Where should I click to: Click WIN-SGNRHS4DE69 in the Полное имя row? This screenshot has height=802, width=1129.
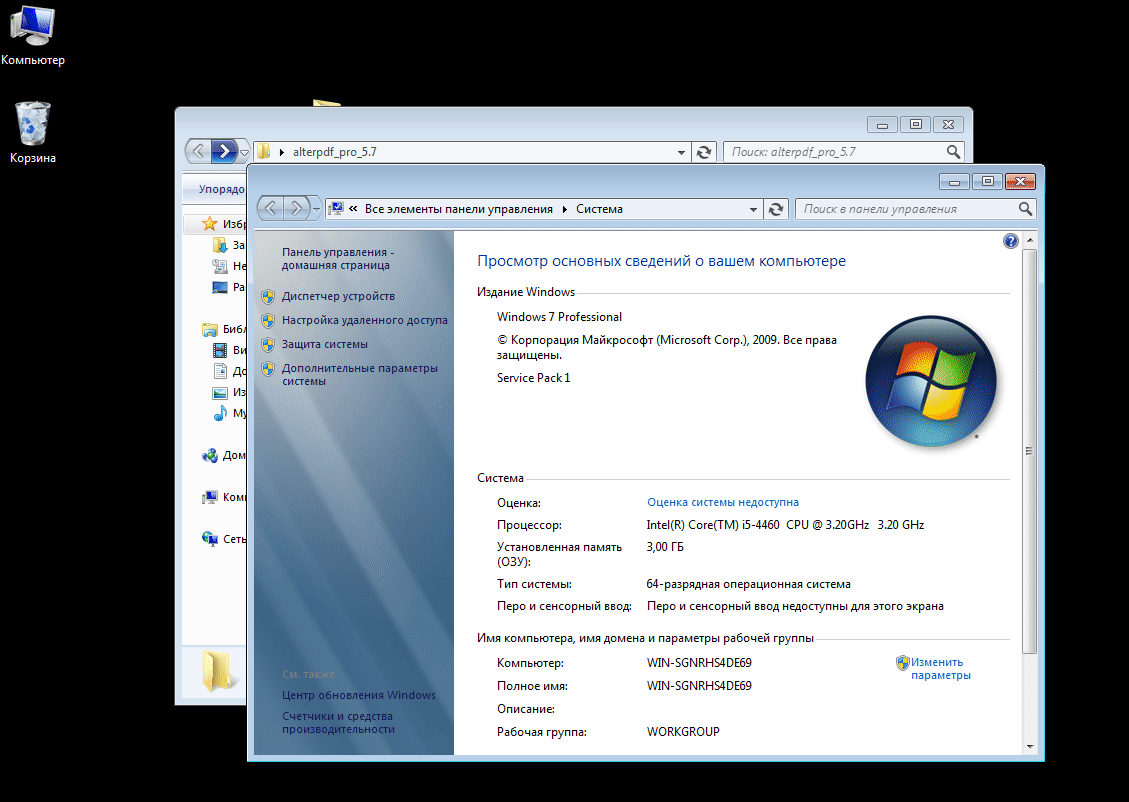click(x=699, y=686)
